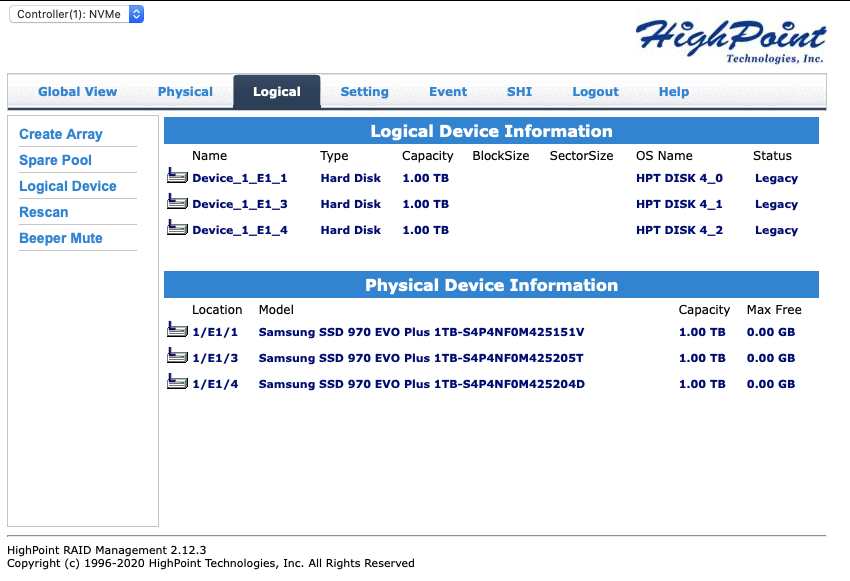Click the OS Name column header
This screenshot has width=850, height=581.
(664, 156)
